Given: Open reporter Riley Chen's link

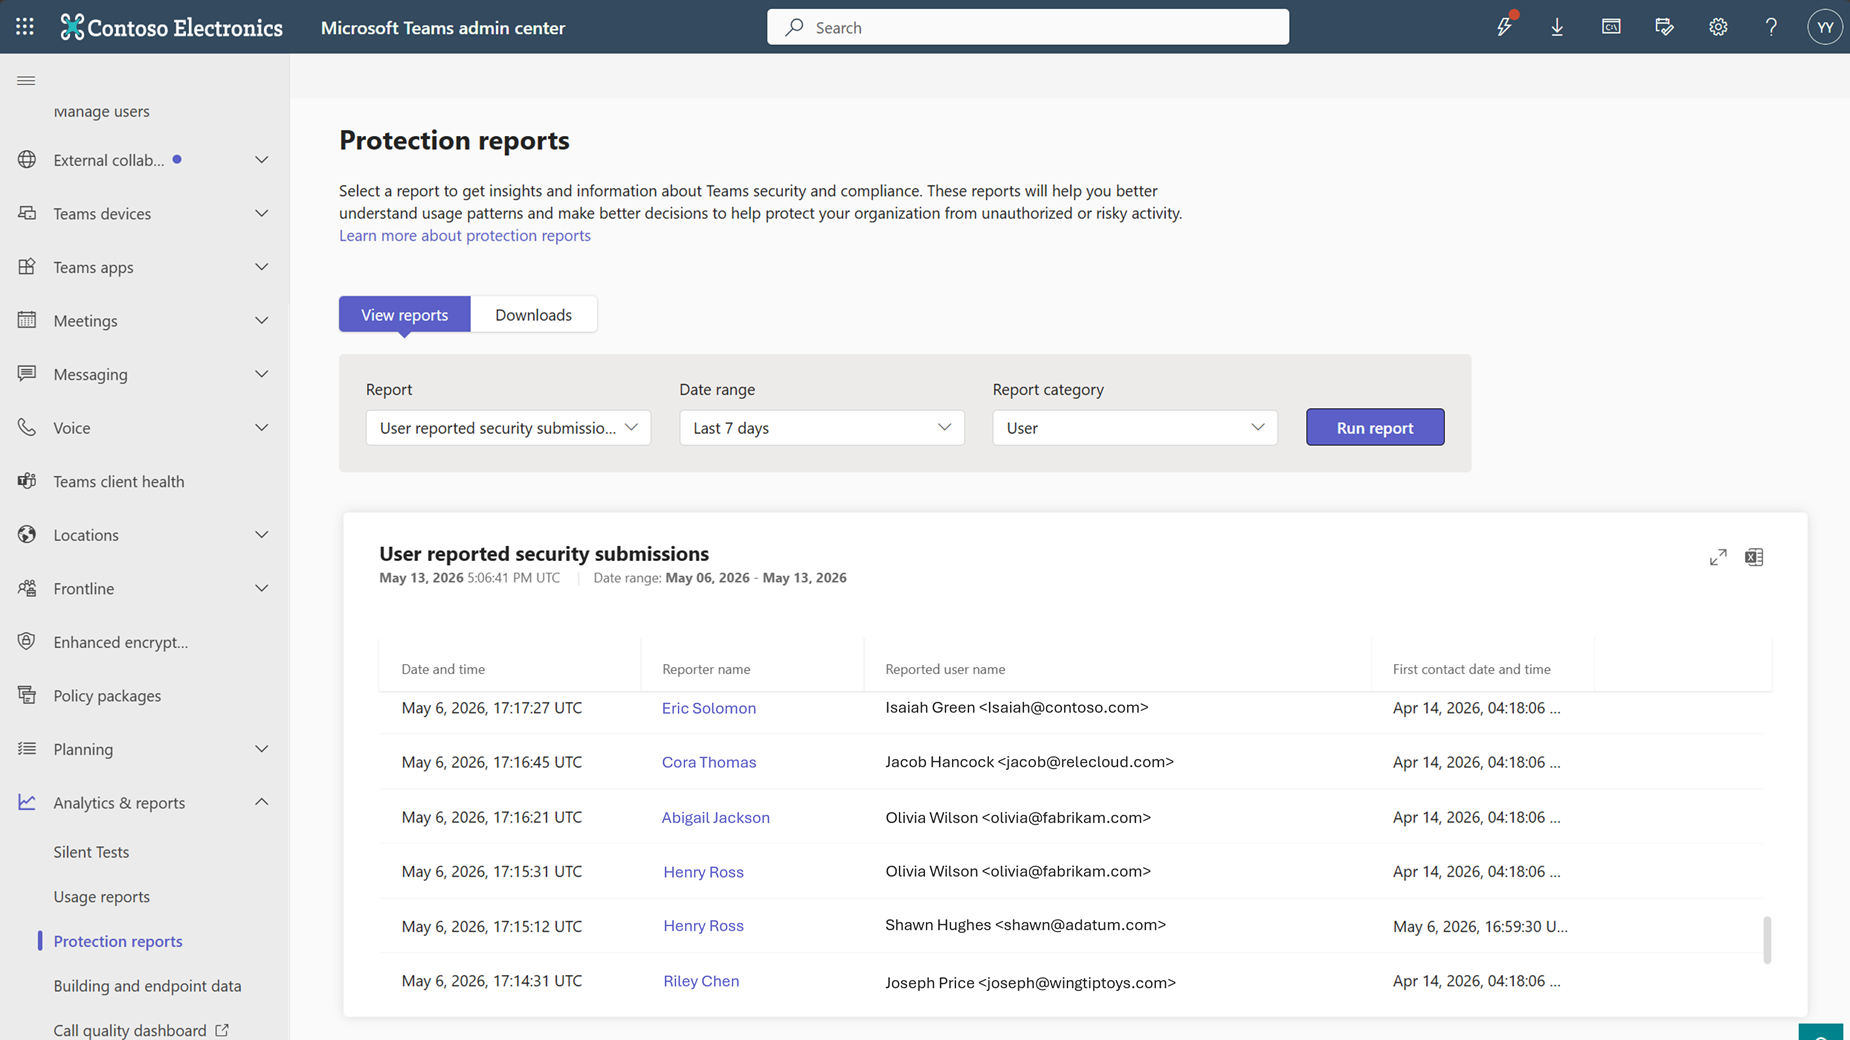Looking at the screenshot, I should tap(701, 981).
